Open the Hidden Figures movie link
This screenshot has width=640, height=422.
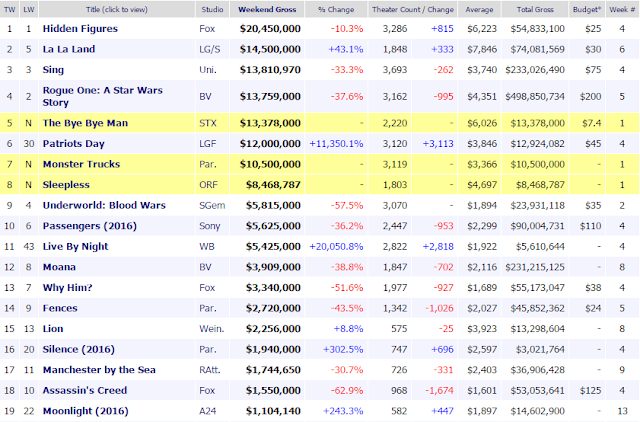tap(89, 29)
